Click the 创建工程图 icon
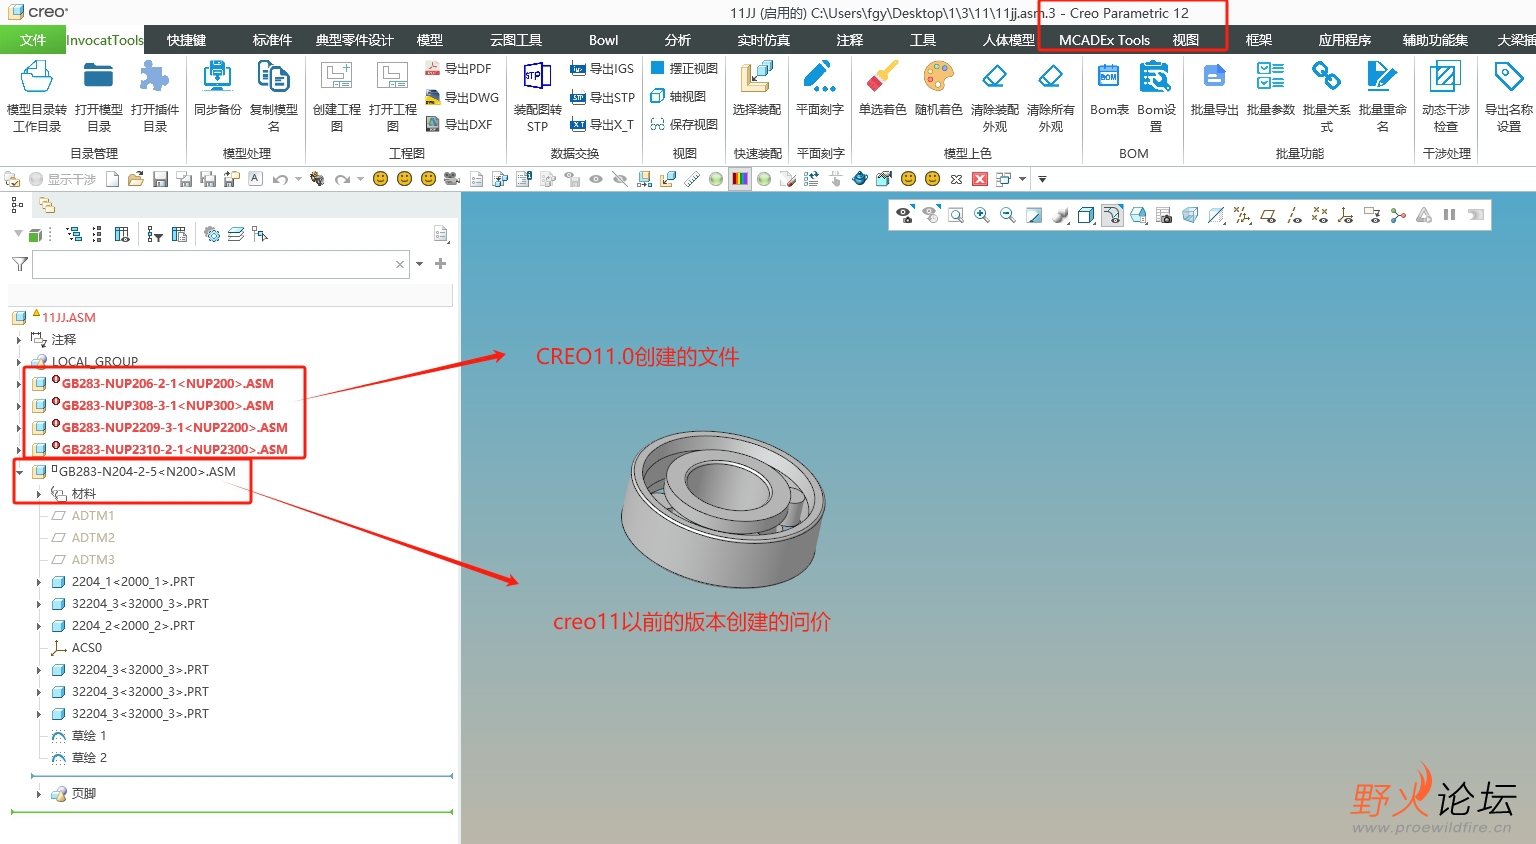 (336, 77)
